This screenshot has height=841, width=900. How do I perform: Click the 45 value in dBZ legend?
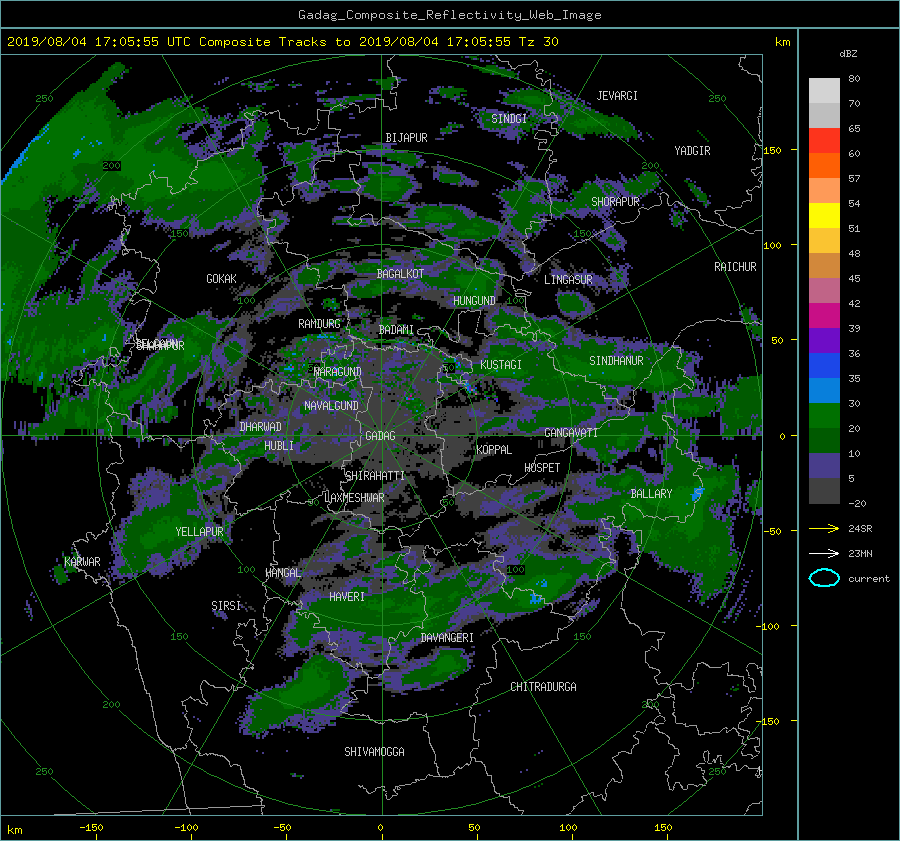pyautogui.click(x=854, y=278)
